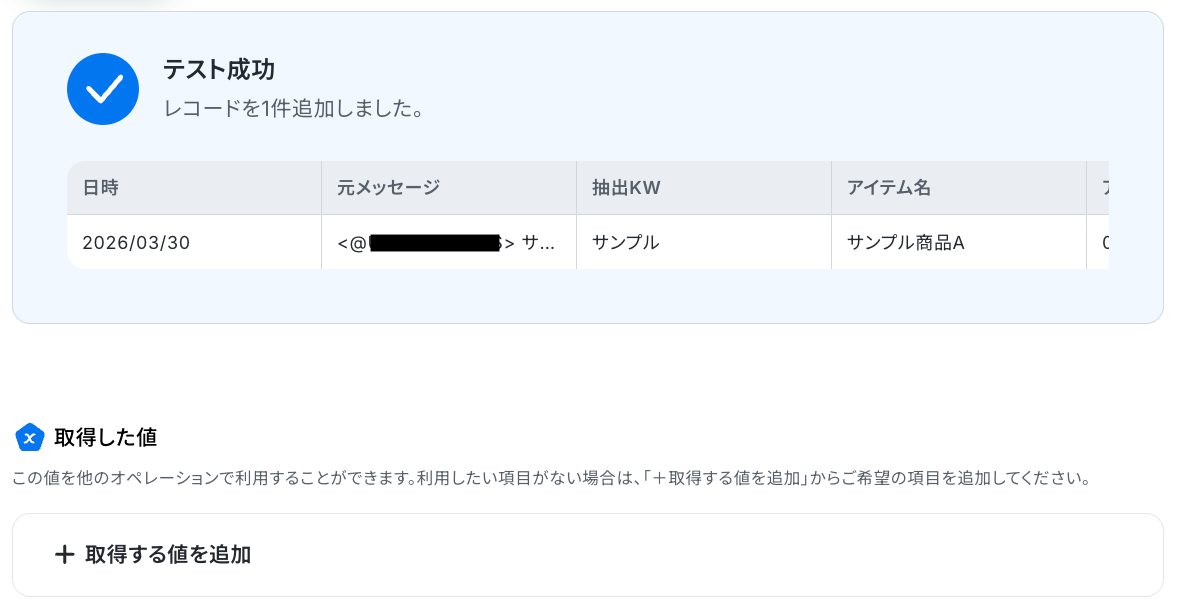This screenshot has height=612, width=1182.
Task: Click the 抽出KW column header
Action: (x=626, y=187)
